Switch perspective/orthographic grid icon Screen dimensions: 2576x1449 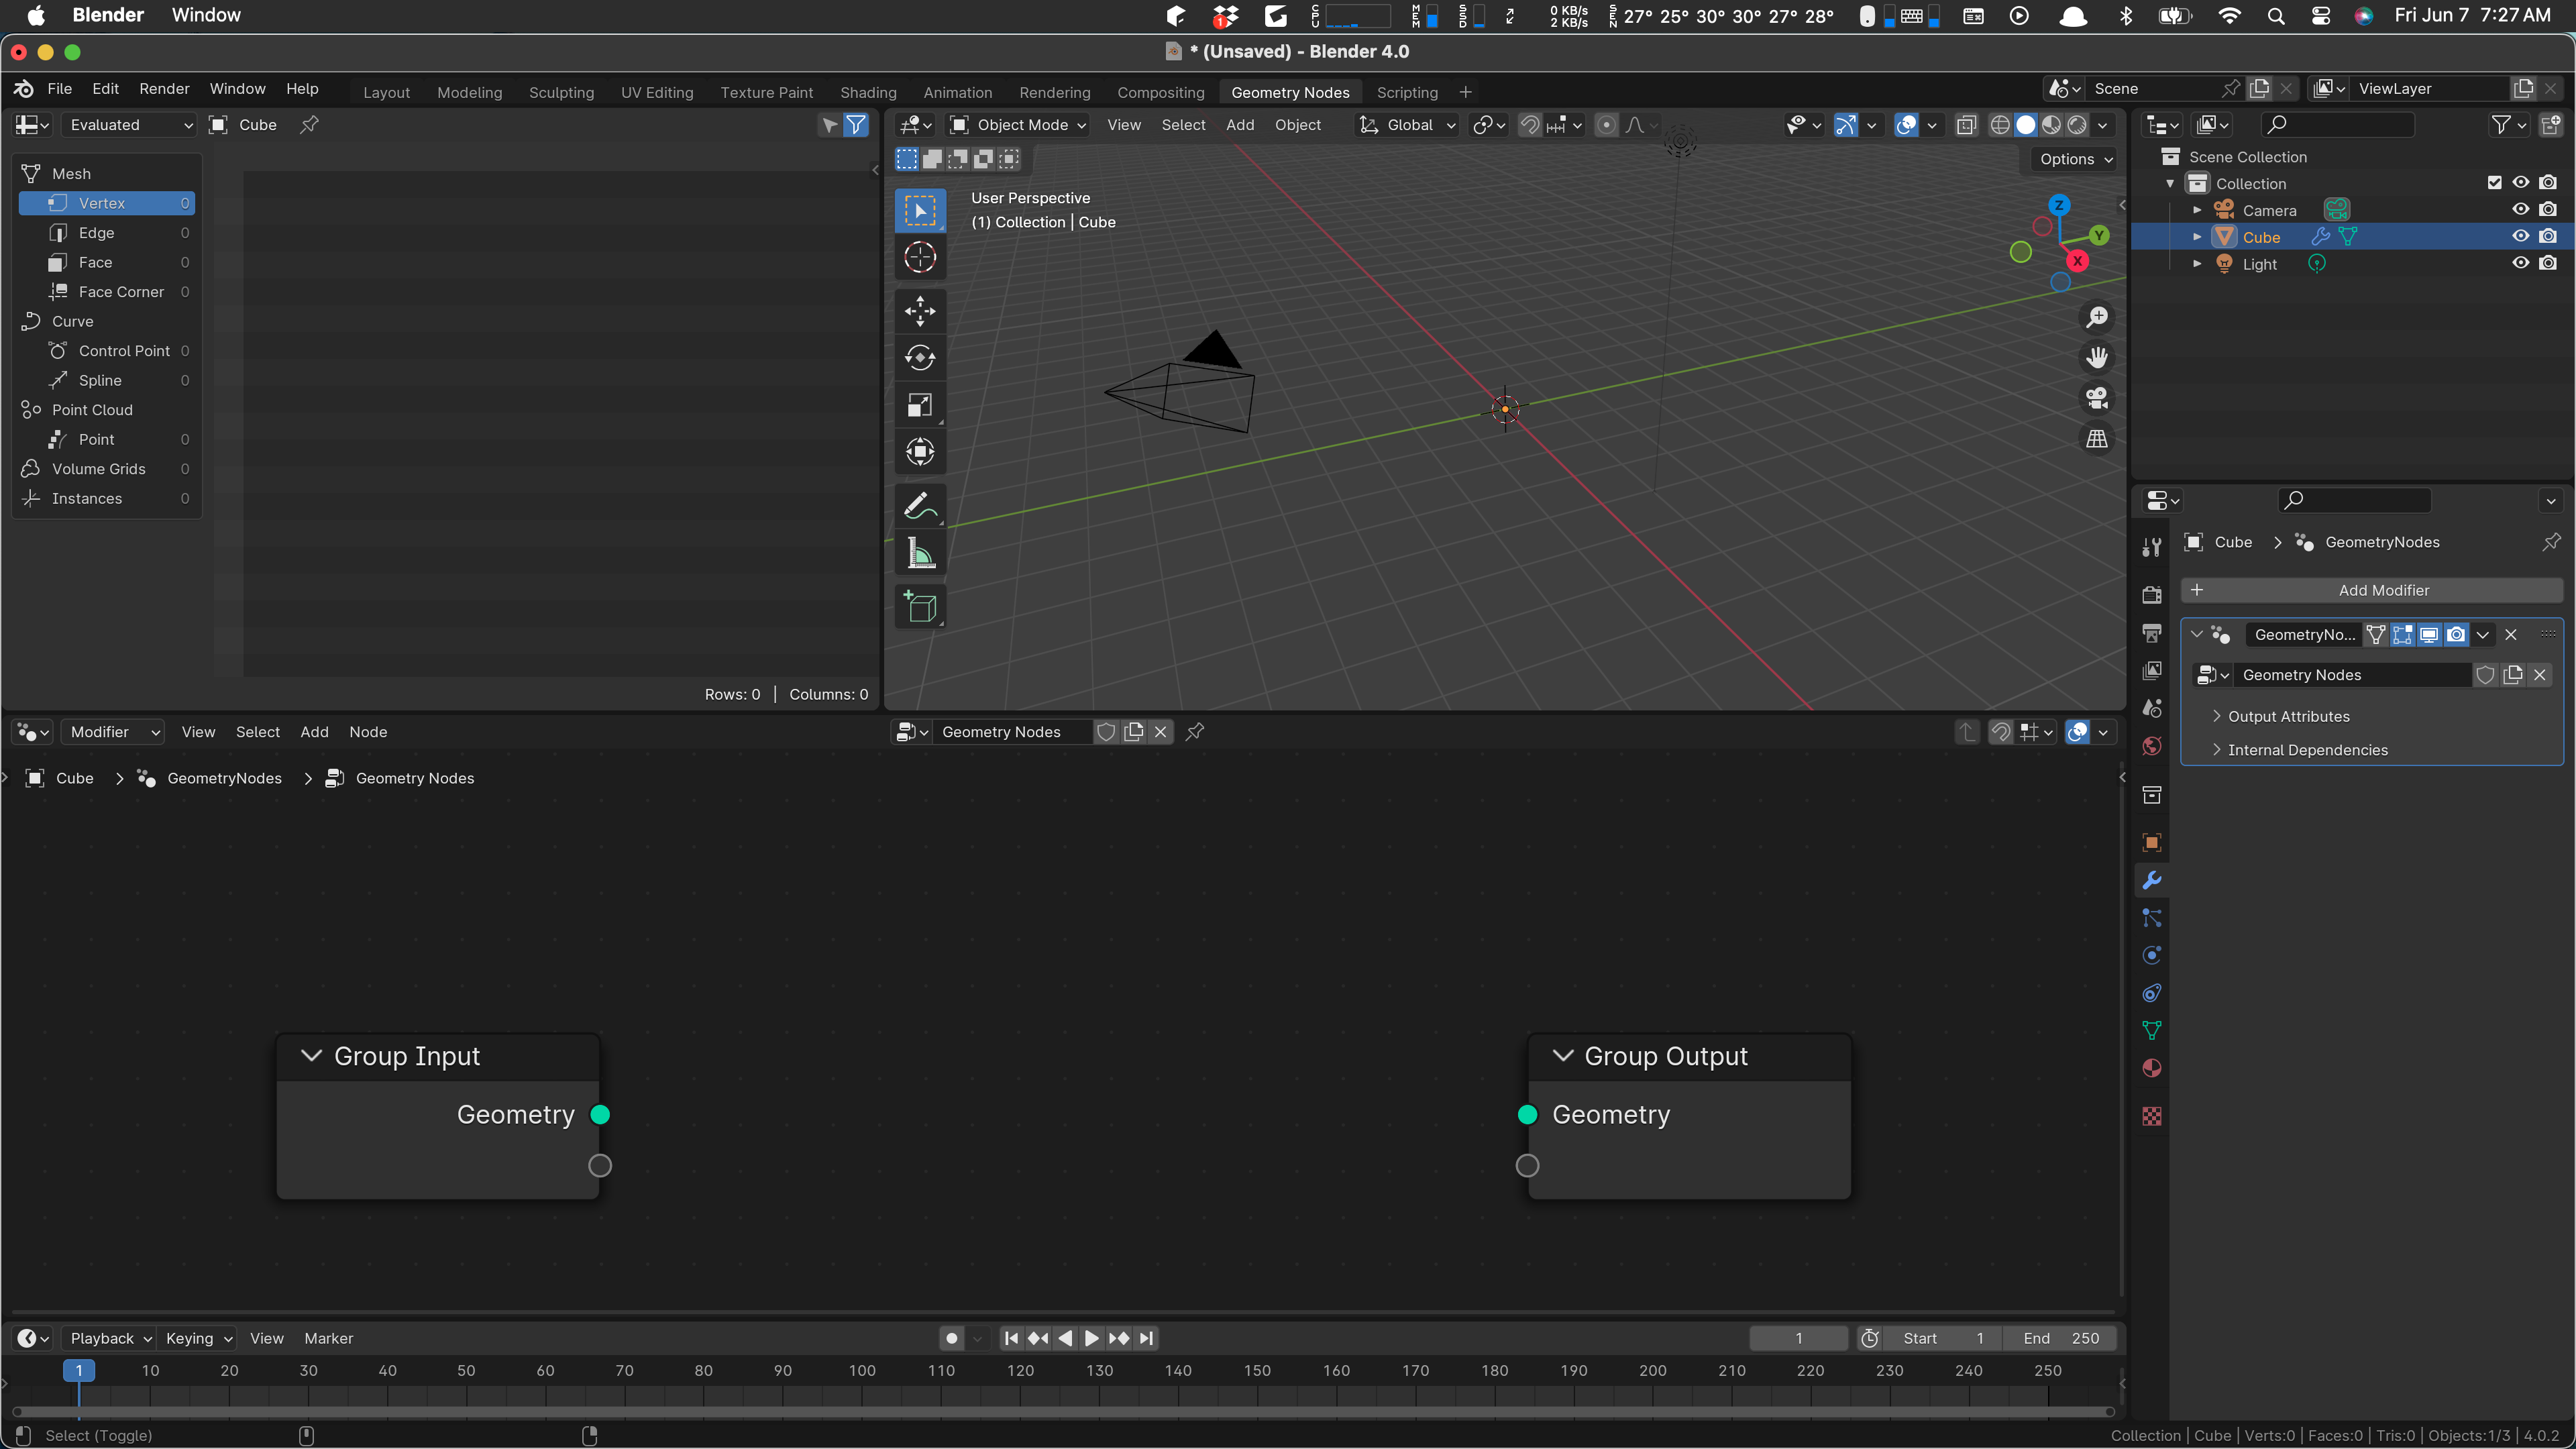[2096, 439]
